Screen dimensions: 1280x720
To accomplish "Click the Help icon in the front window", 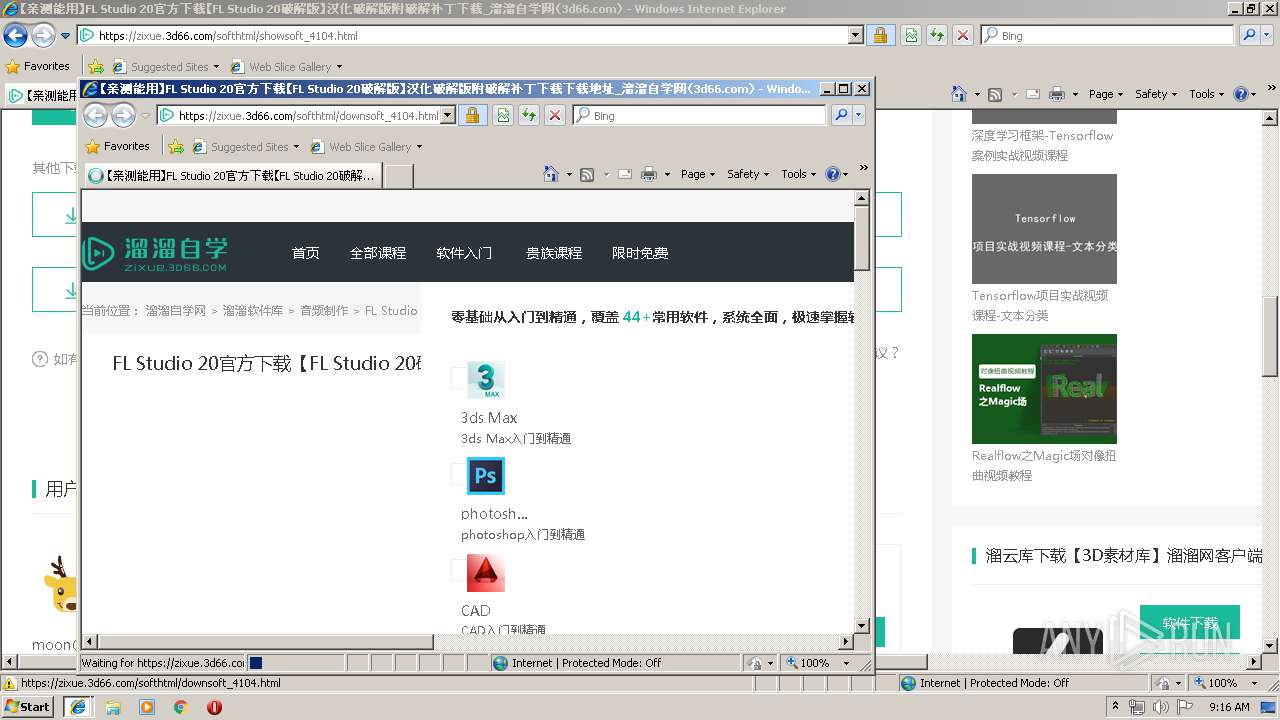I will click(832, 174).
